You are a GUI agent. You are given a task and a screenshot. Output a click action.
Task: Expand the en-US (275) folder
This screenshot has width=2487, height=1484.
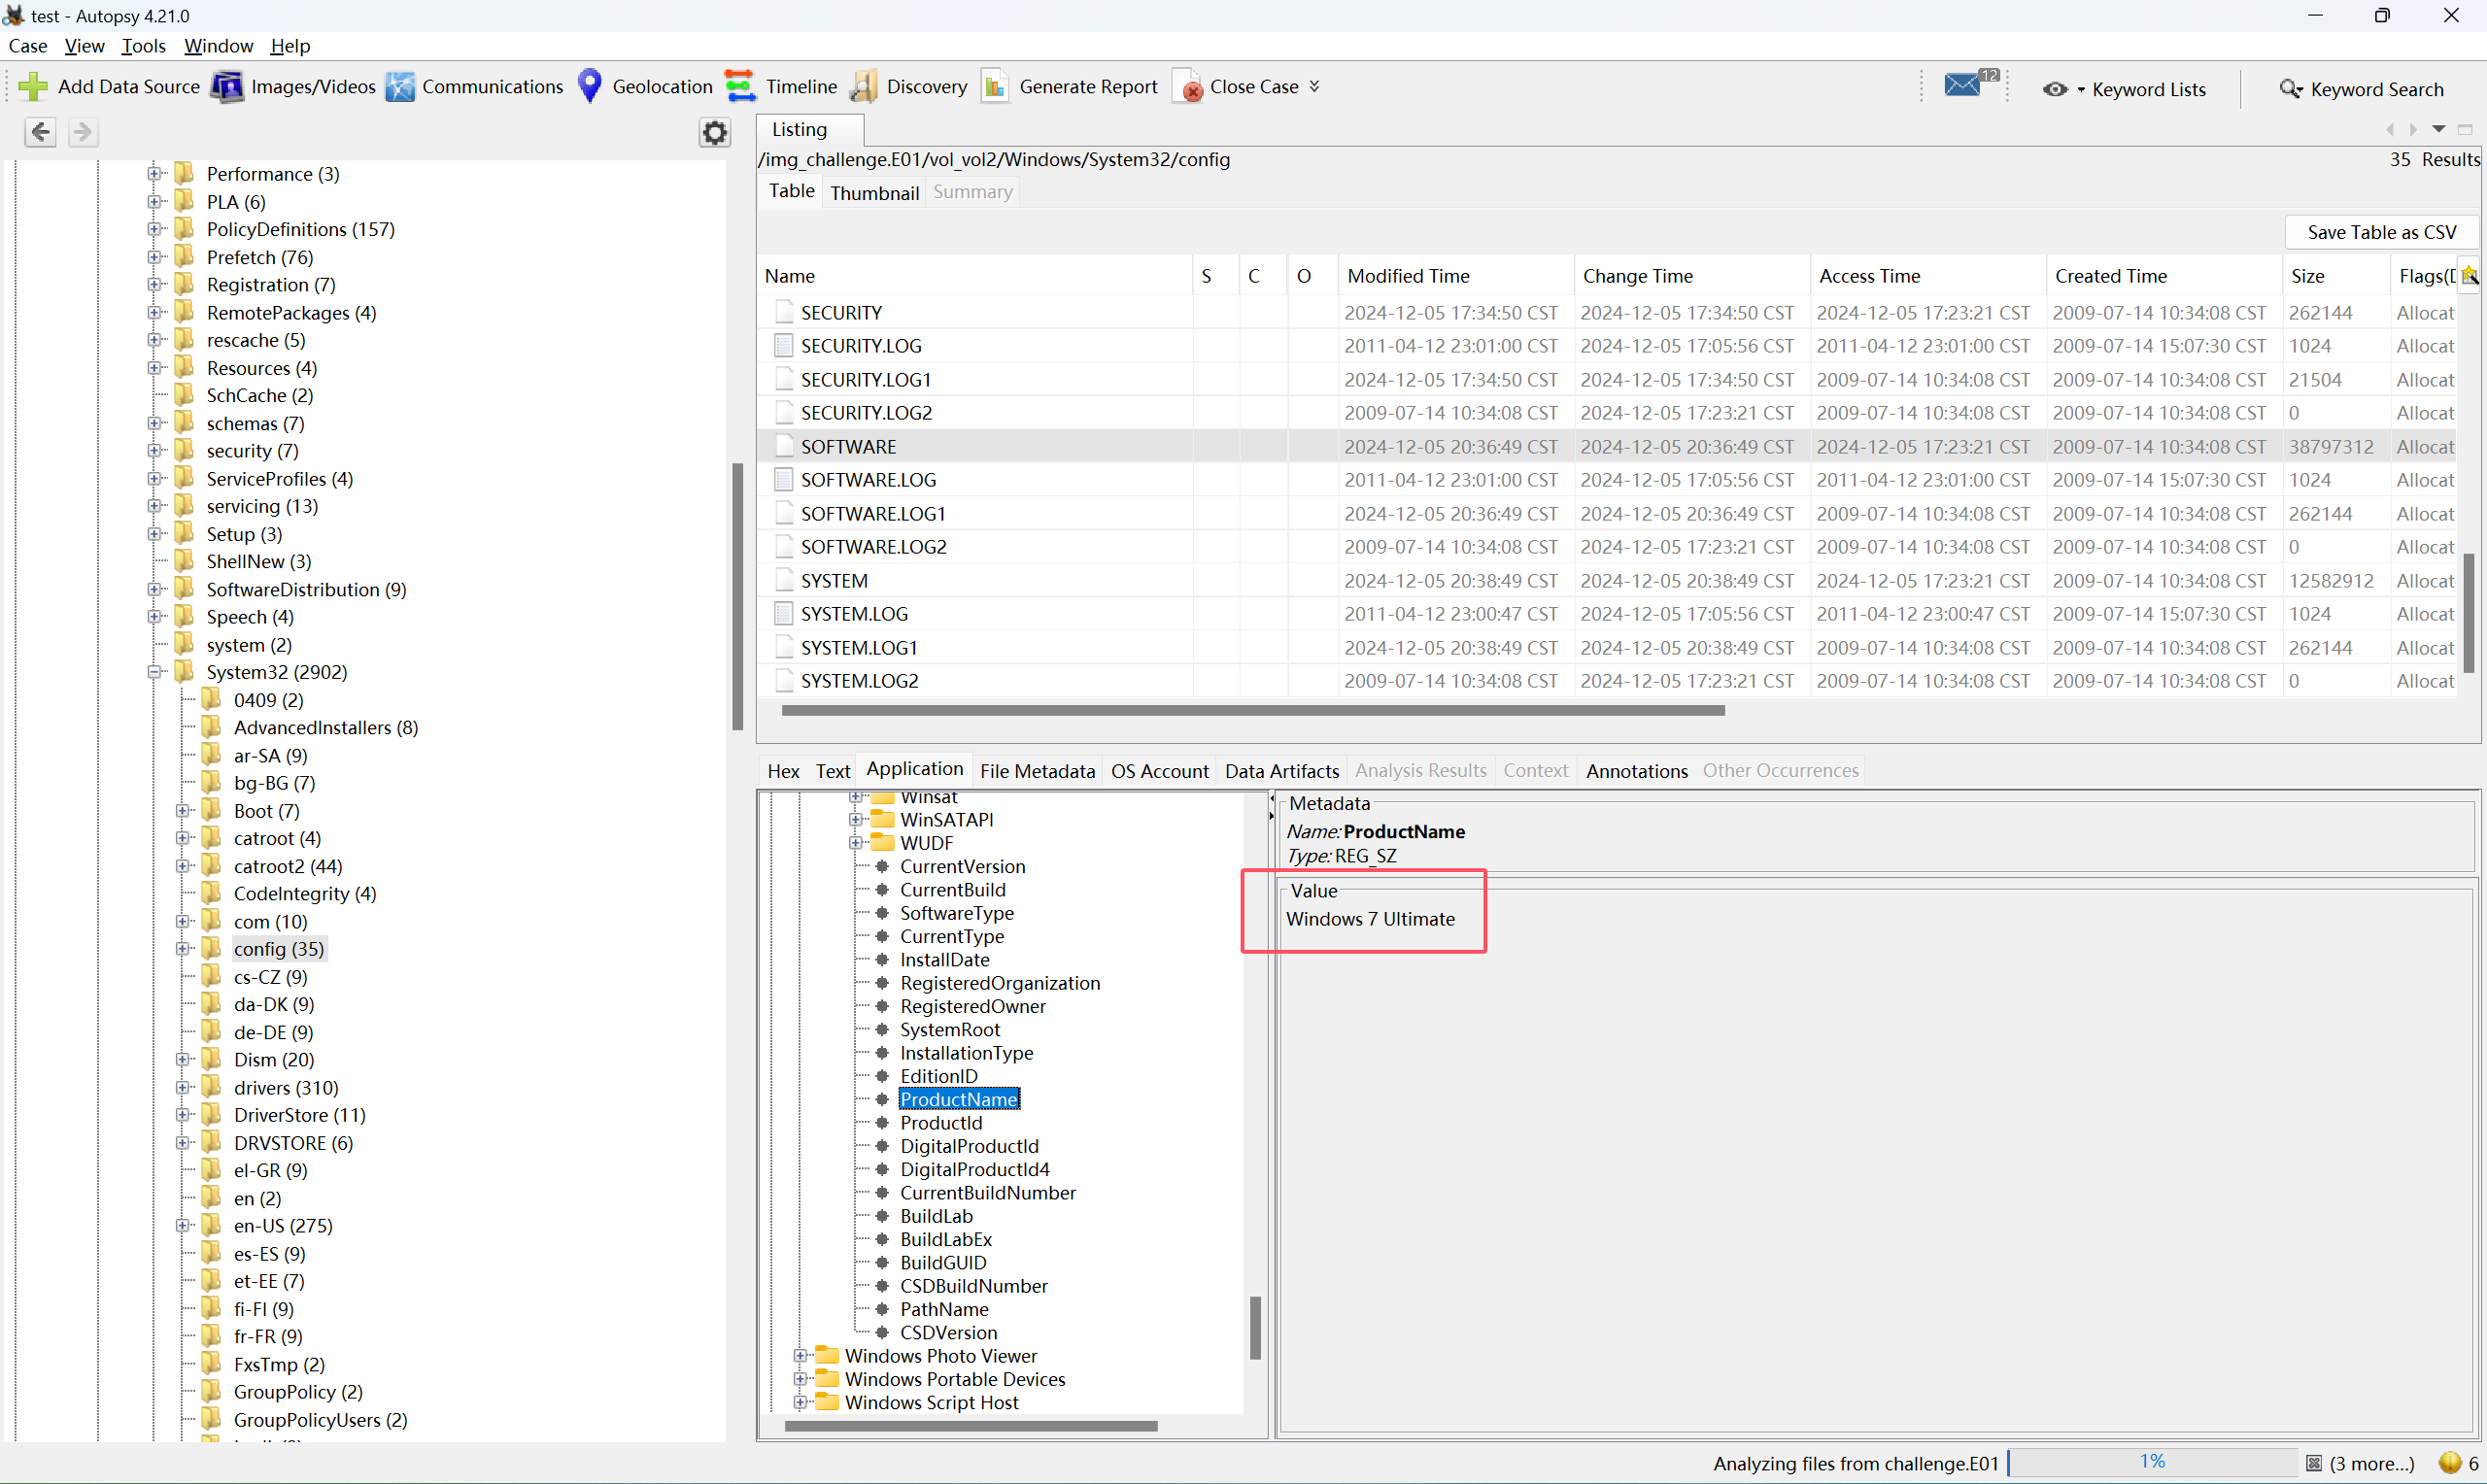(183, 1225)
